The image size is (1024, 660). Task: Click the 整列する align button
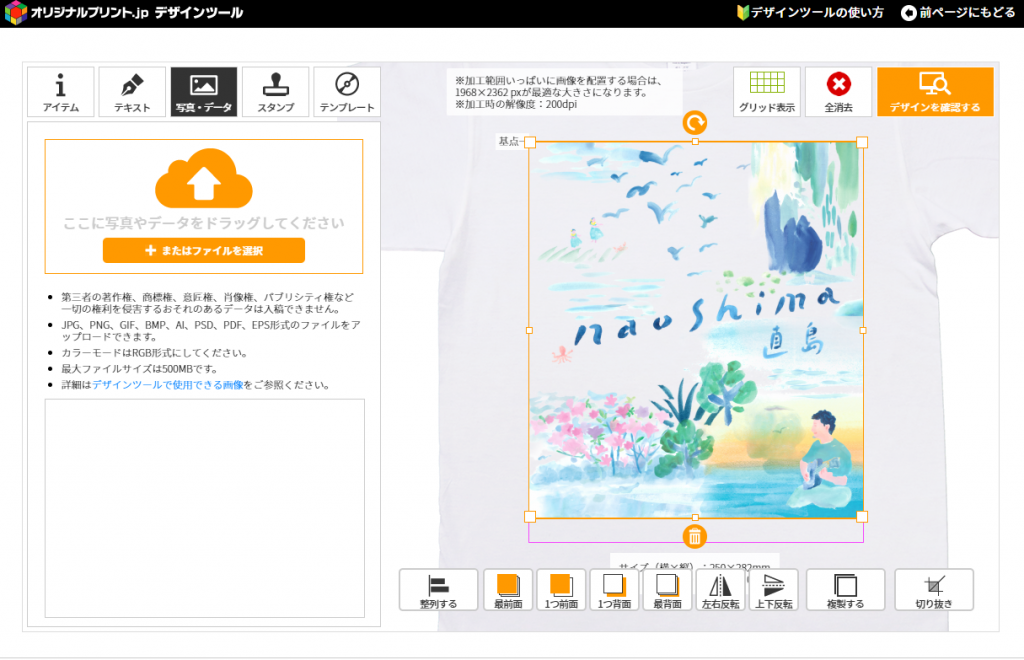click(438, 590)
